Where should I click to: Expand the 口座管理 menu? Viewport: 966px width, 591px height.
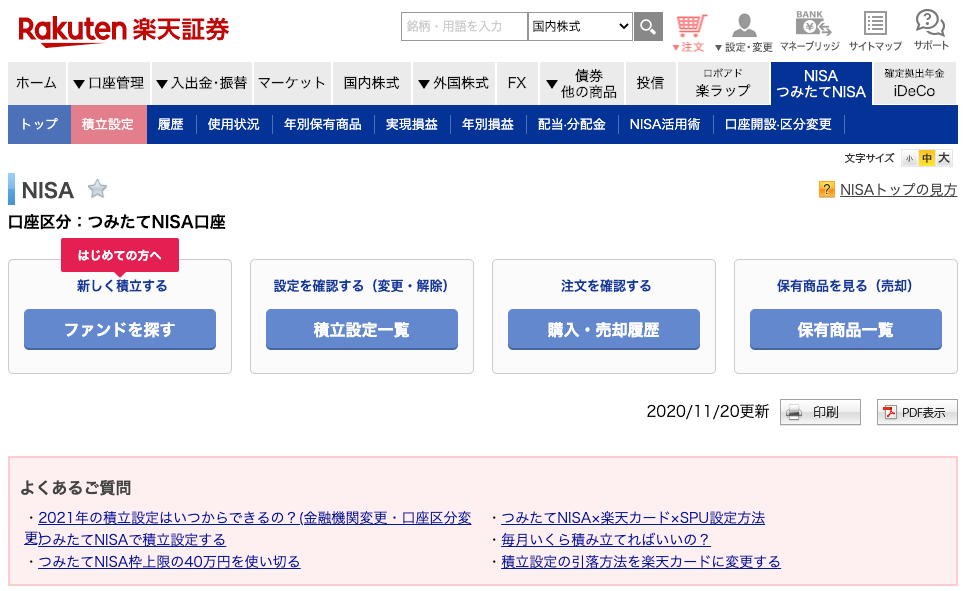[109, 83]
